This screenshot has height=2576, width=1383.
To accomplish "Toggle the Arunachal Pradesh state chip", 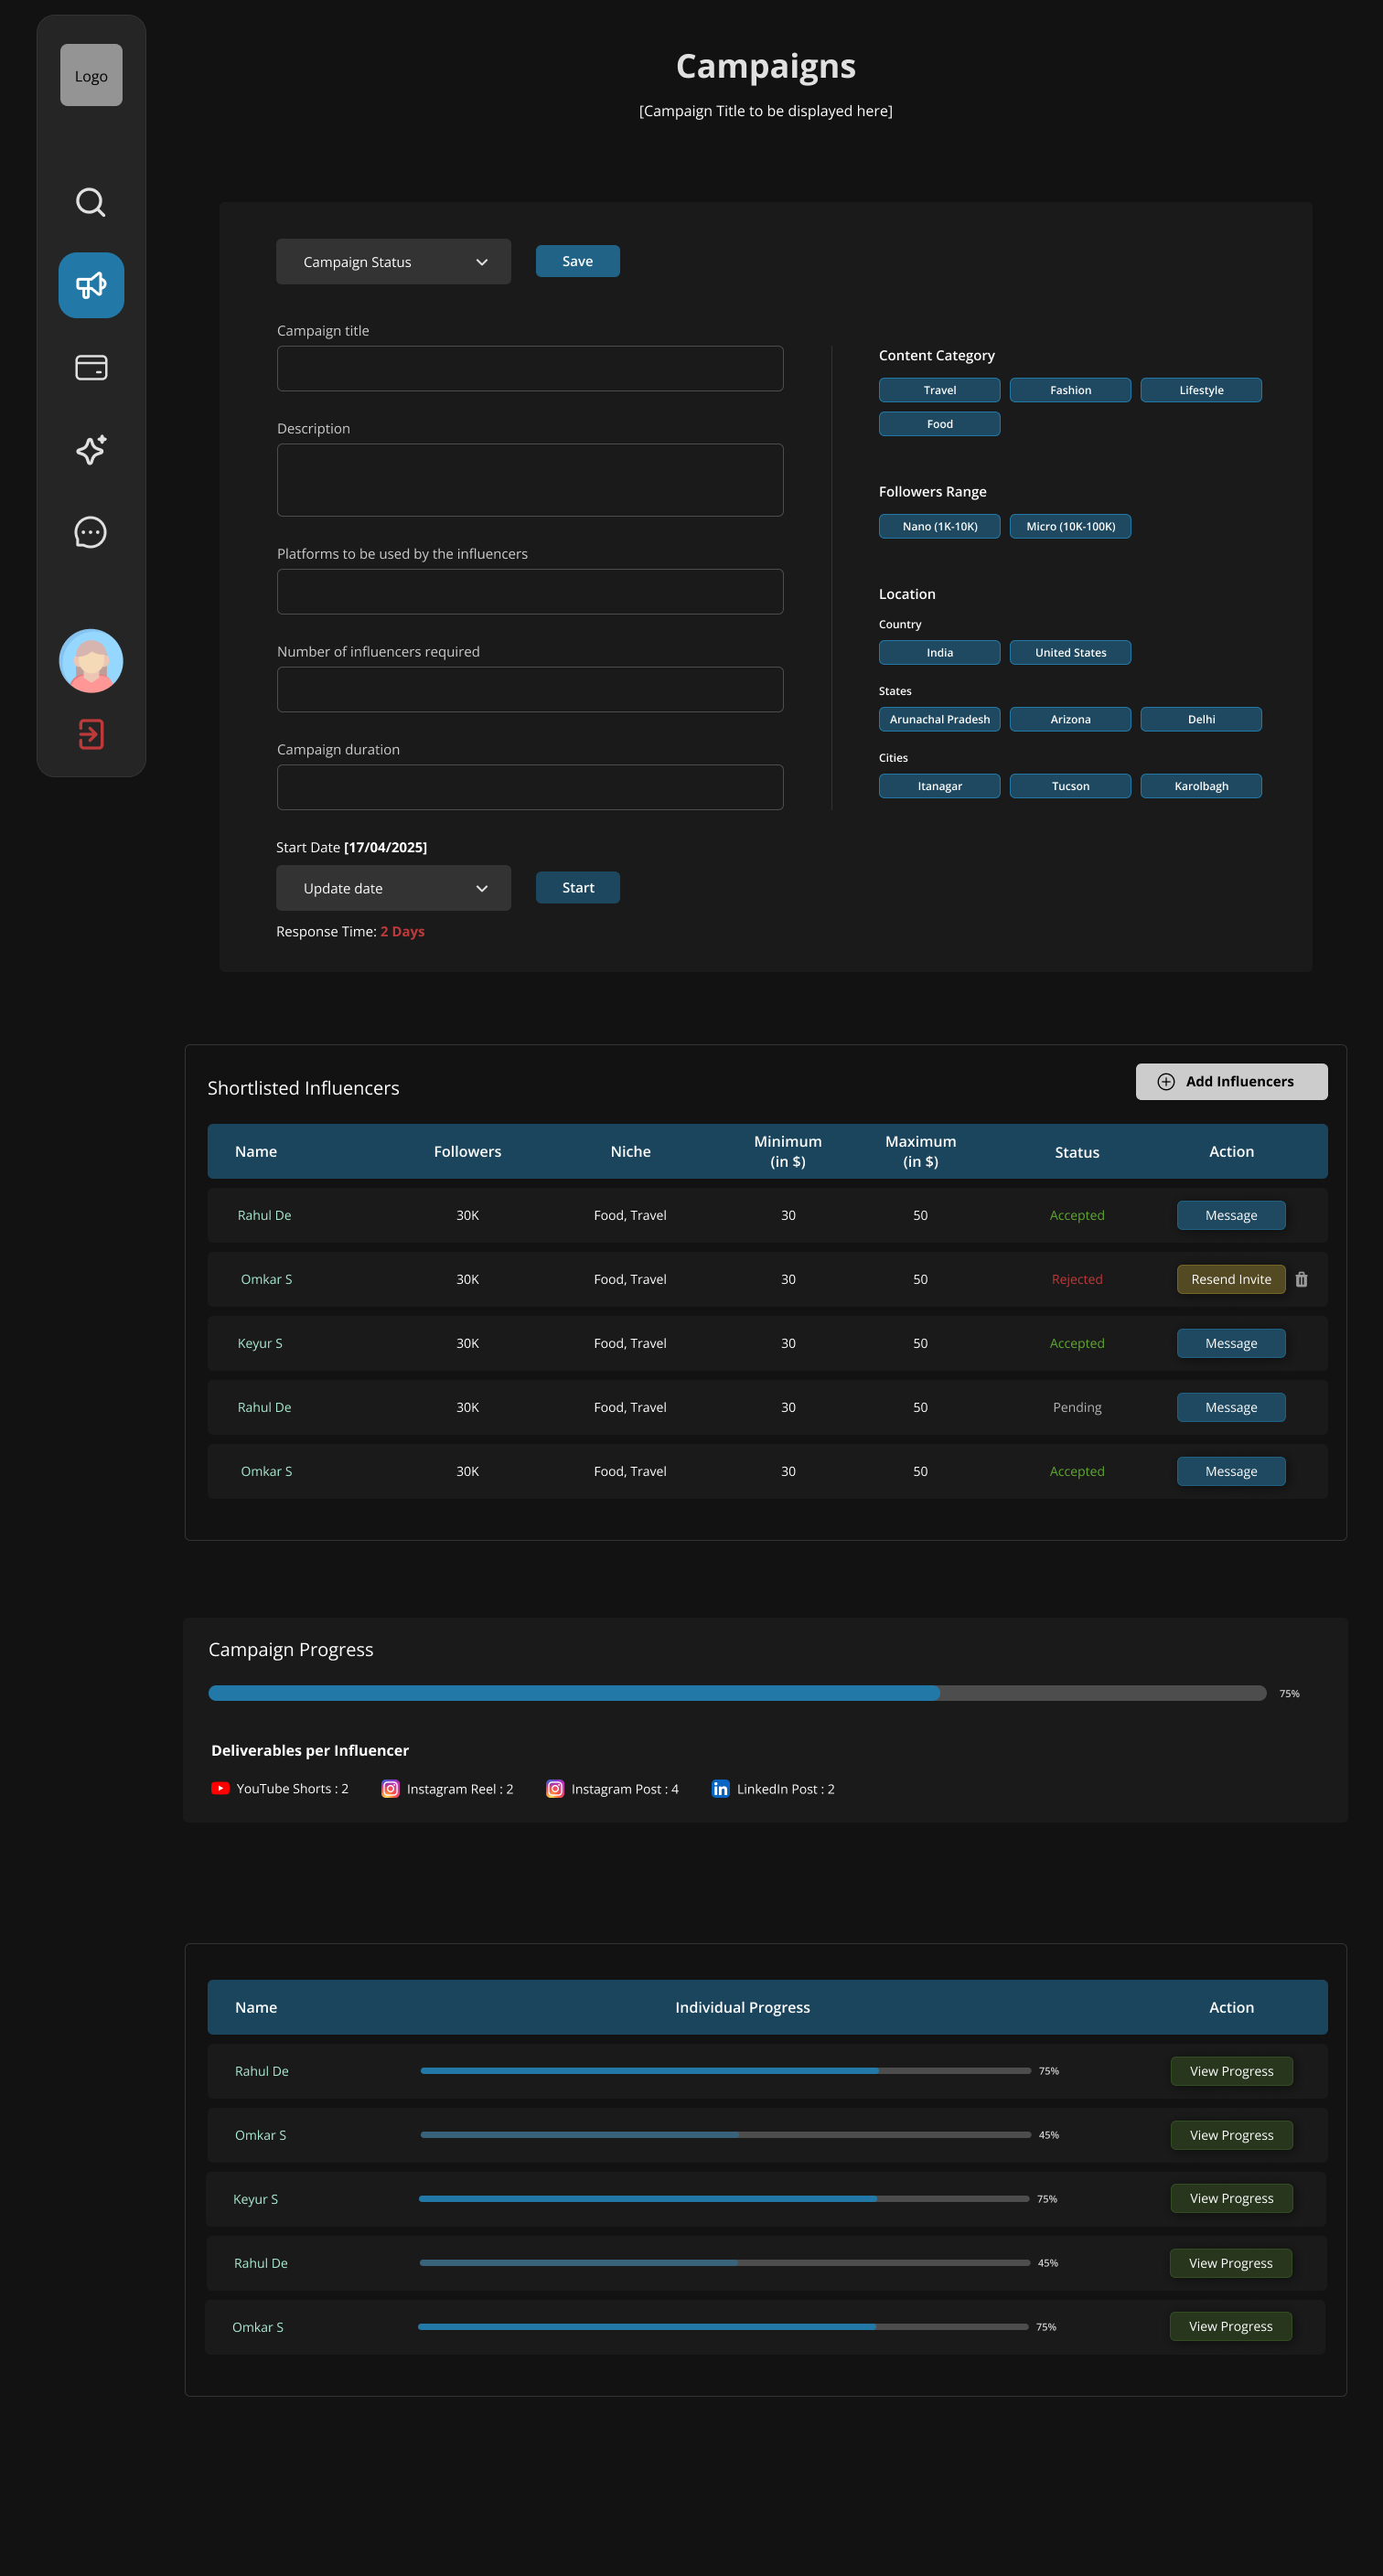I will pos(939,719).
